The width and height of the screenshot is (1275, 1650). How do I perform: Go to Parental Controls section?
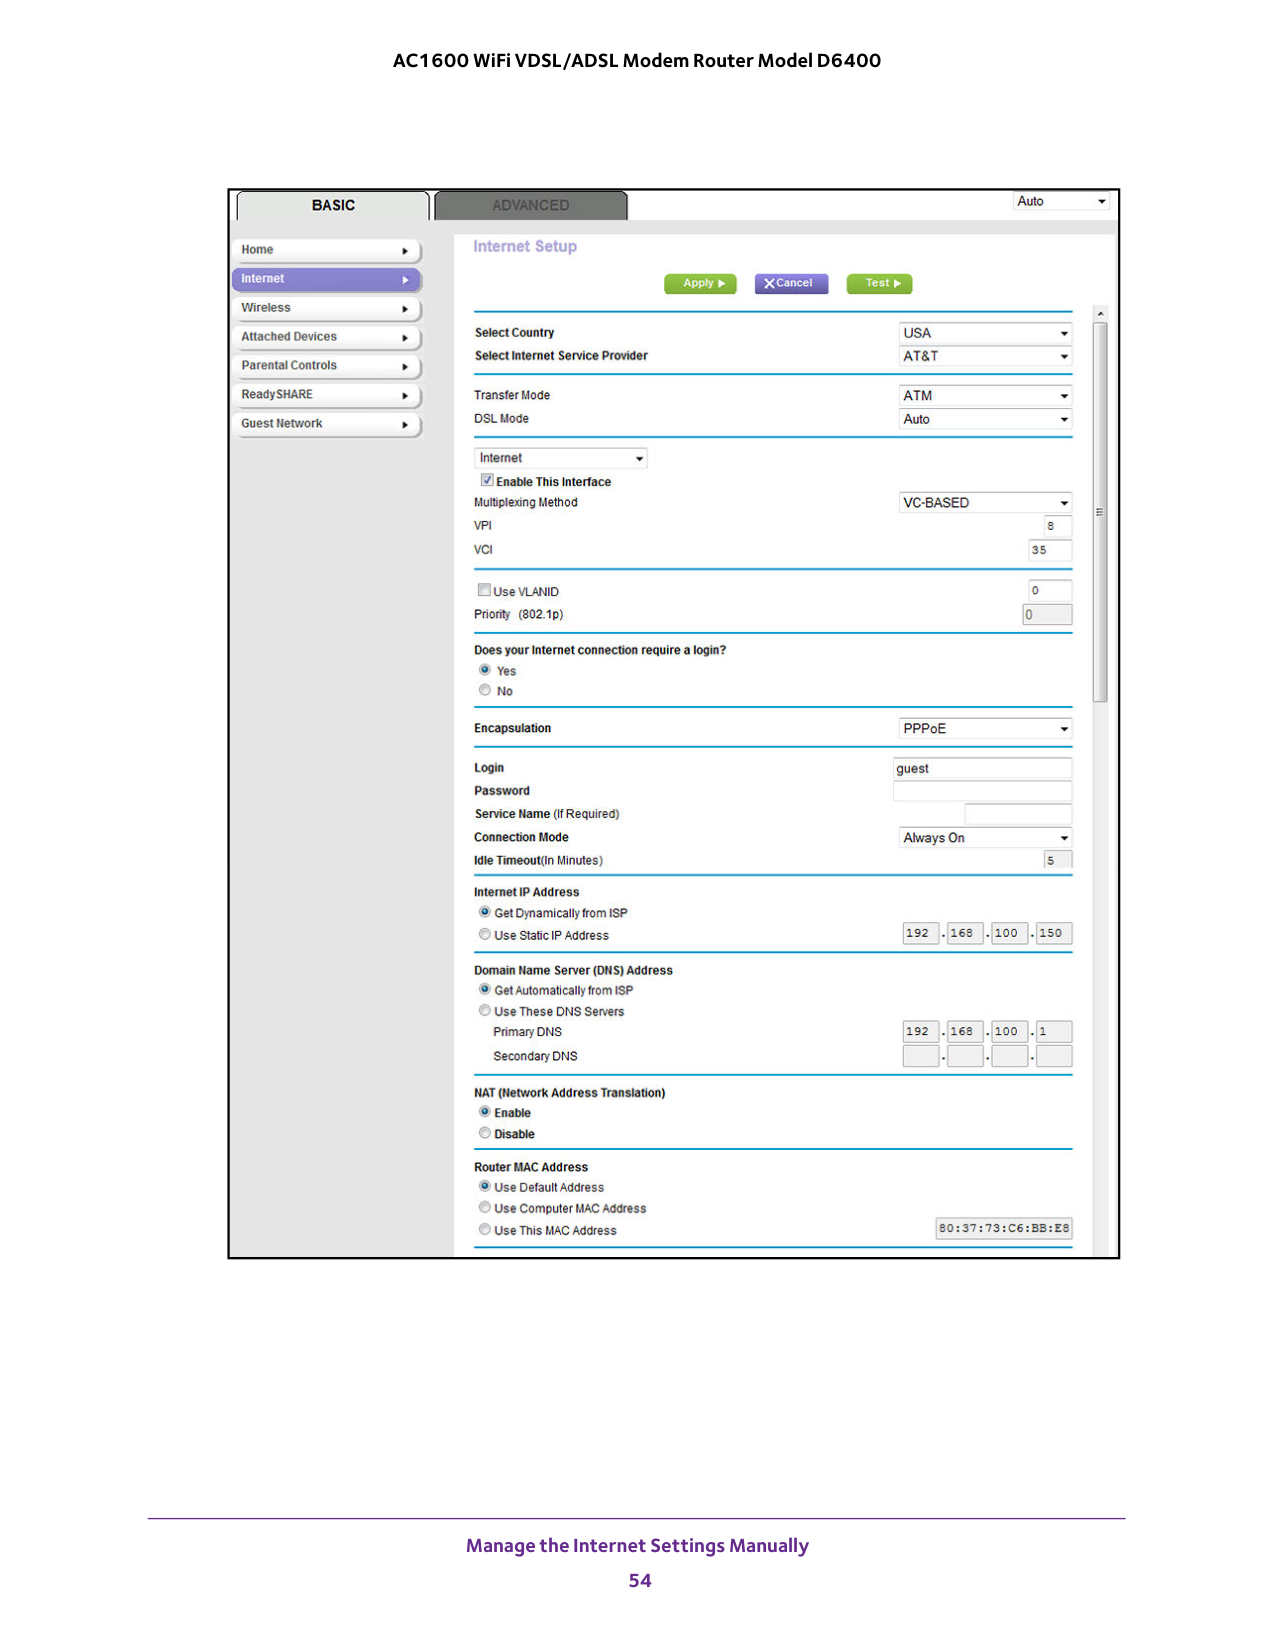pos(326,366)
